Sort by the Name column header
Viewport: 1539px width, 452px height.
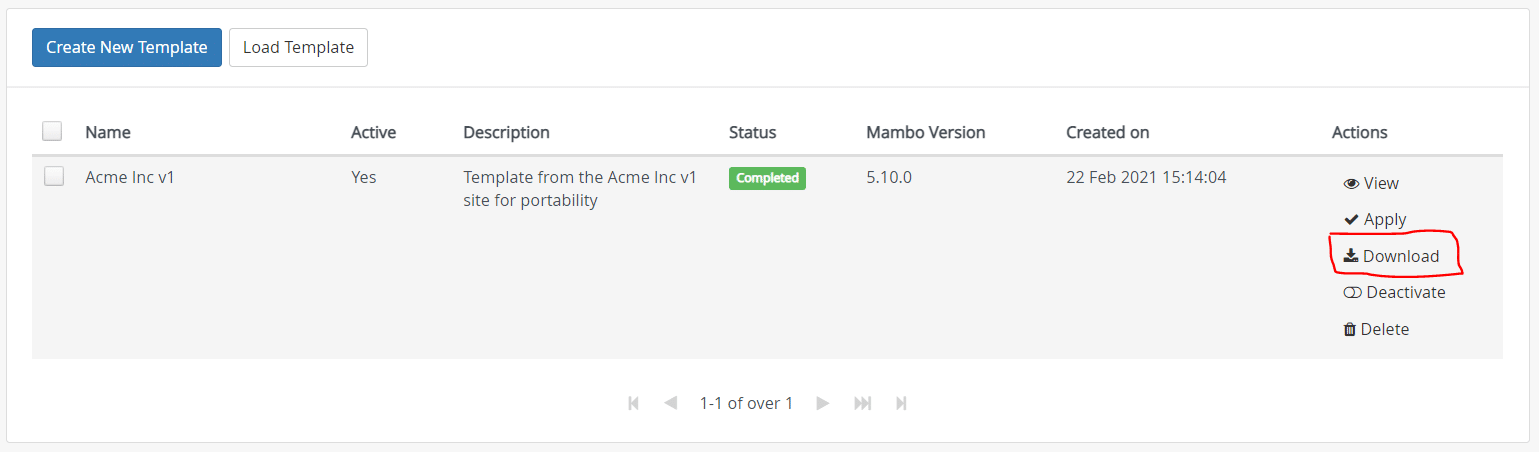click(108, 132)
